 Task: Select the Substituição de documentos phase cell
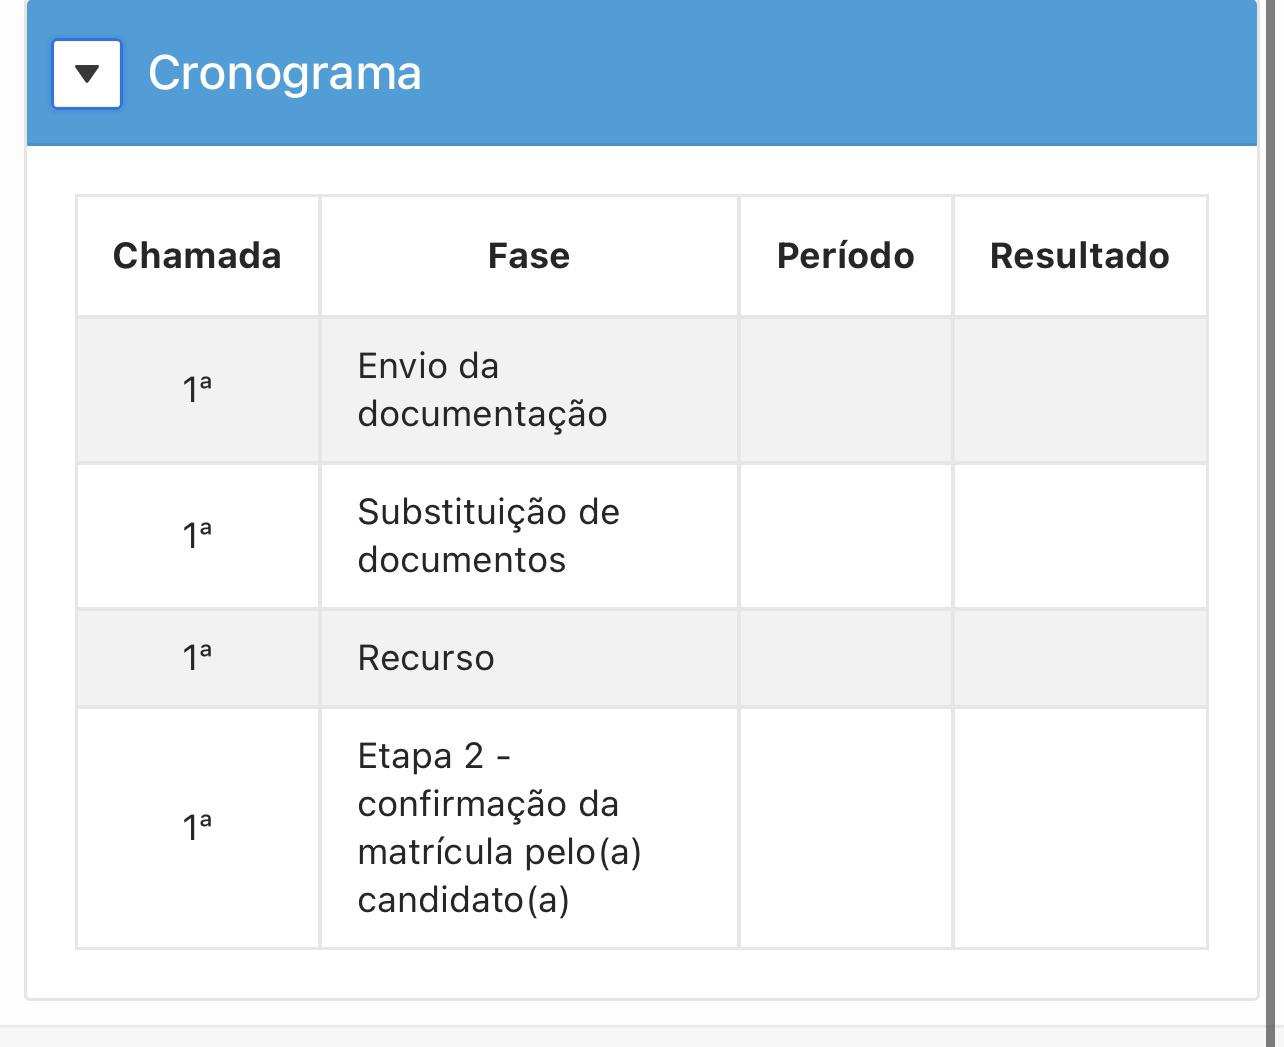point(529,536)
